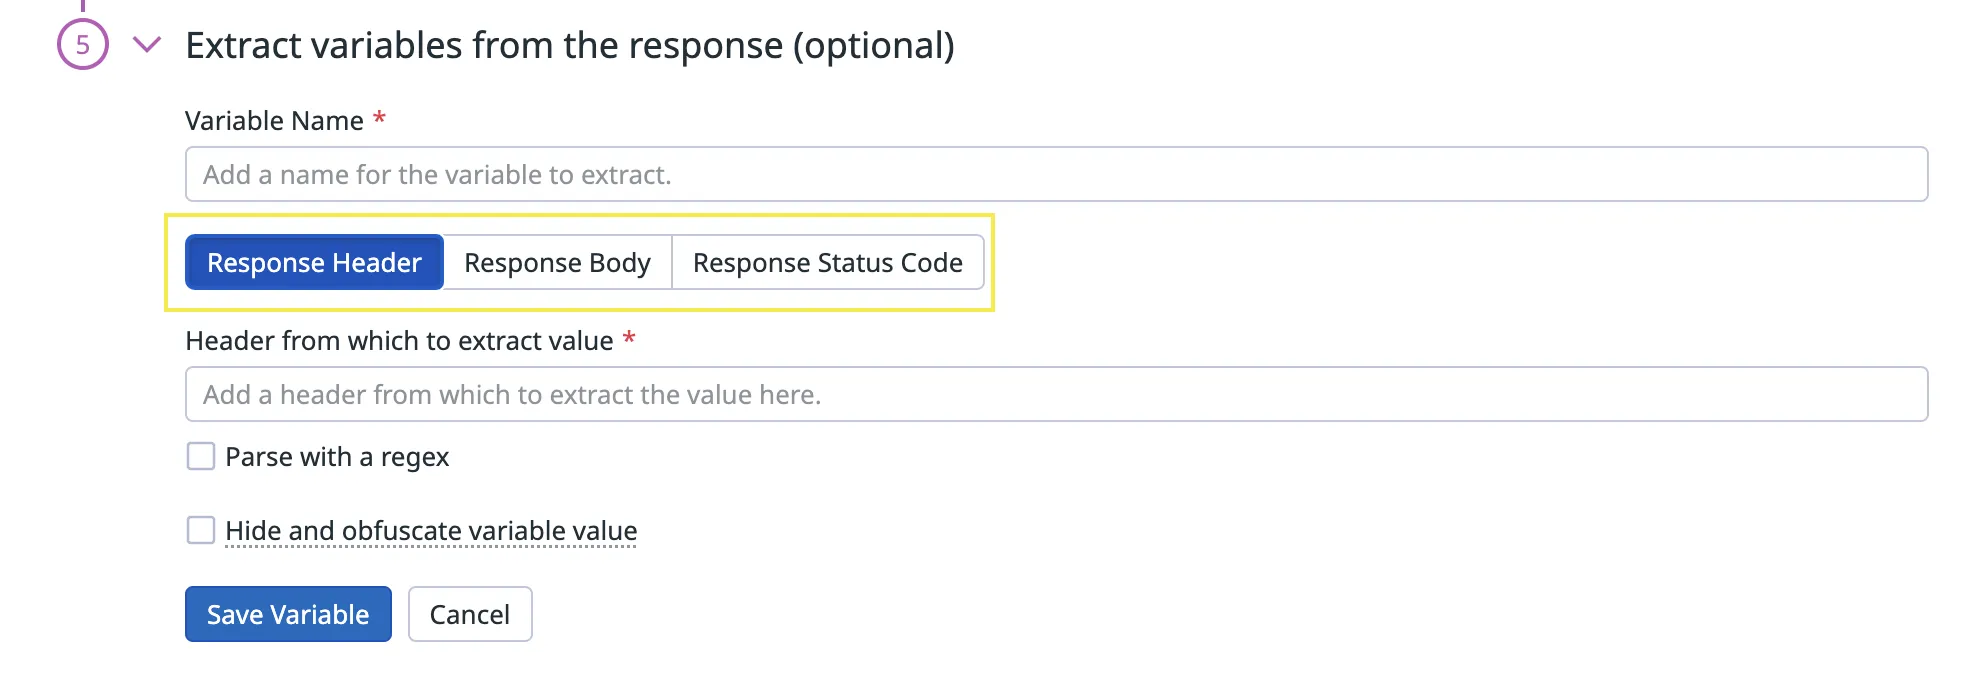This screenshot has width=1980, height=686.
Task: Click the Header from which to extract value label
Action: 399,341
